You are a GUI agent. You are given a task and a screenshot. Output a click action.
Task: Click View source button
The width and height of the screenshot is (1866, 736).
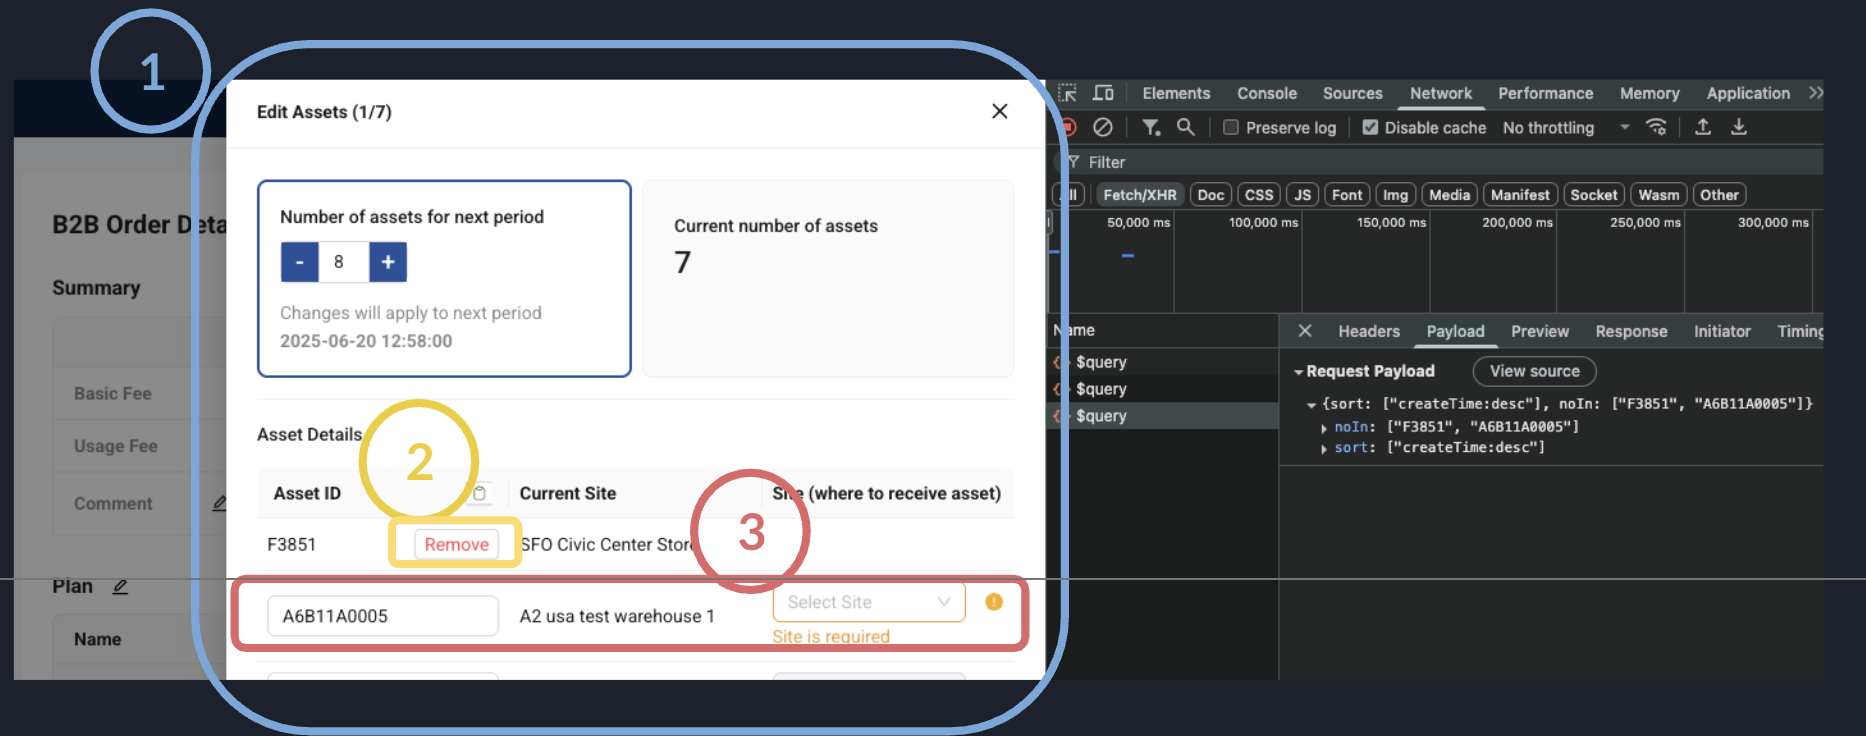tap(1535, 371)
